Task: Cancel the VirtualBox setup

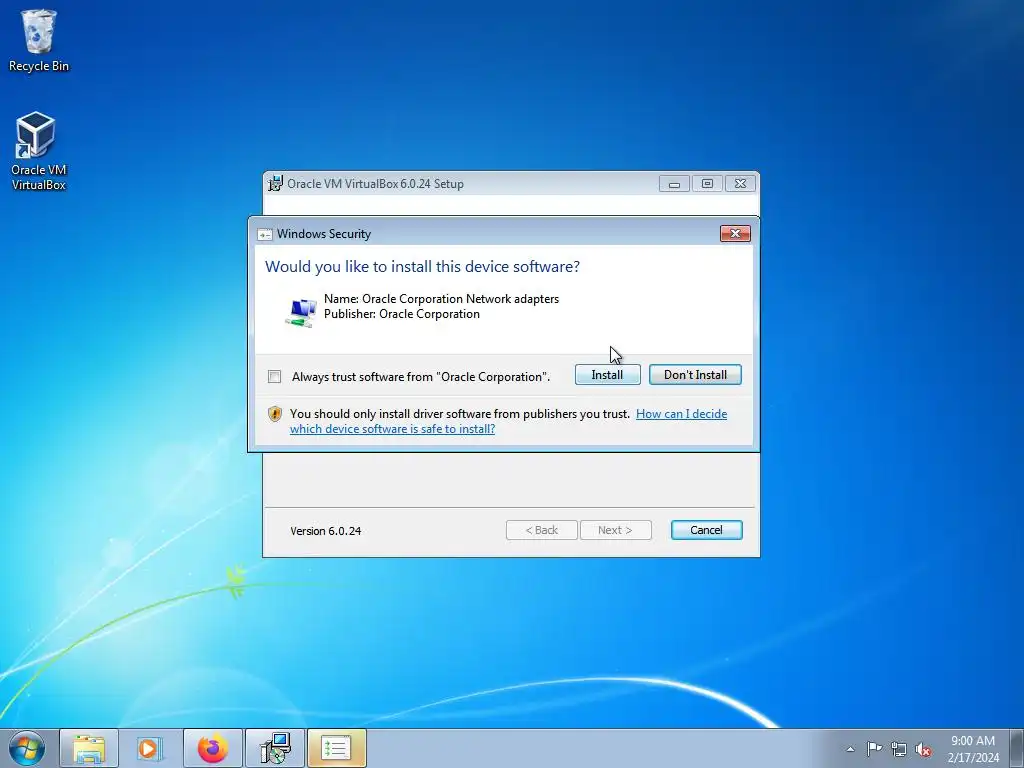Action: tap(707, 530)
